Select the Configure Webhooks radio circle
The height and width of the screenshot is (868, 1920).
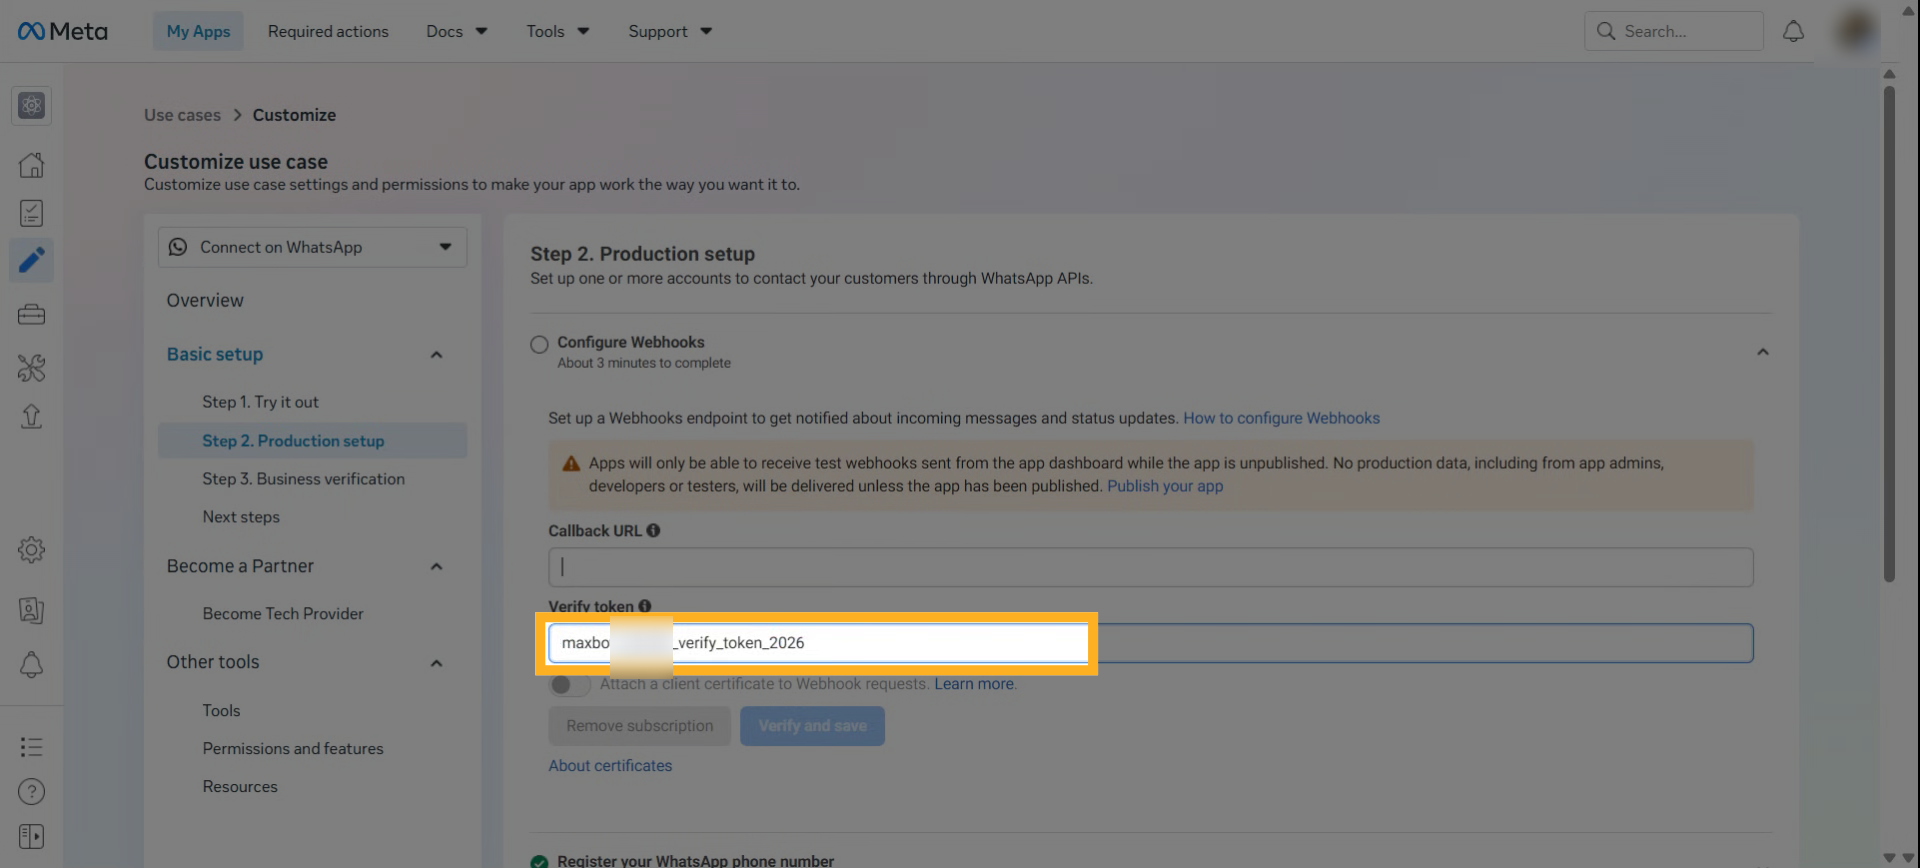point(539,344)
